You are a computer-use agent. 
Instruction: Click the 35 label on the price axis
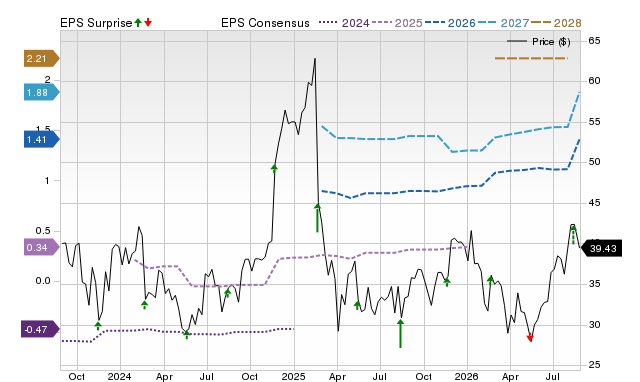[x=595, y=284]
